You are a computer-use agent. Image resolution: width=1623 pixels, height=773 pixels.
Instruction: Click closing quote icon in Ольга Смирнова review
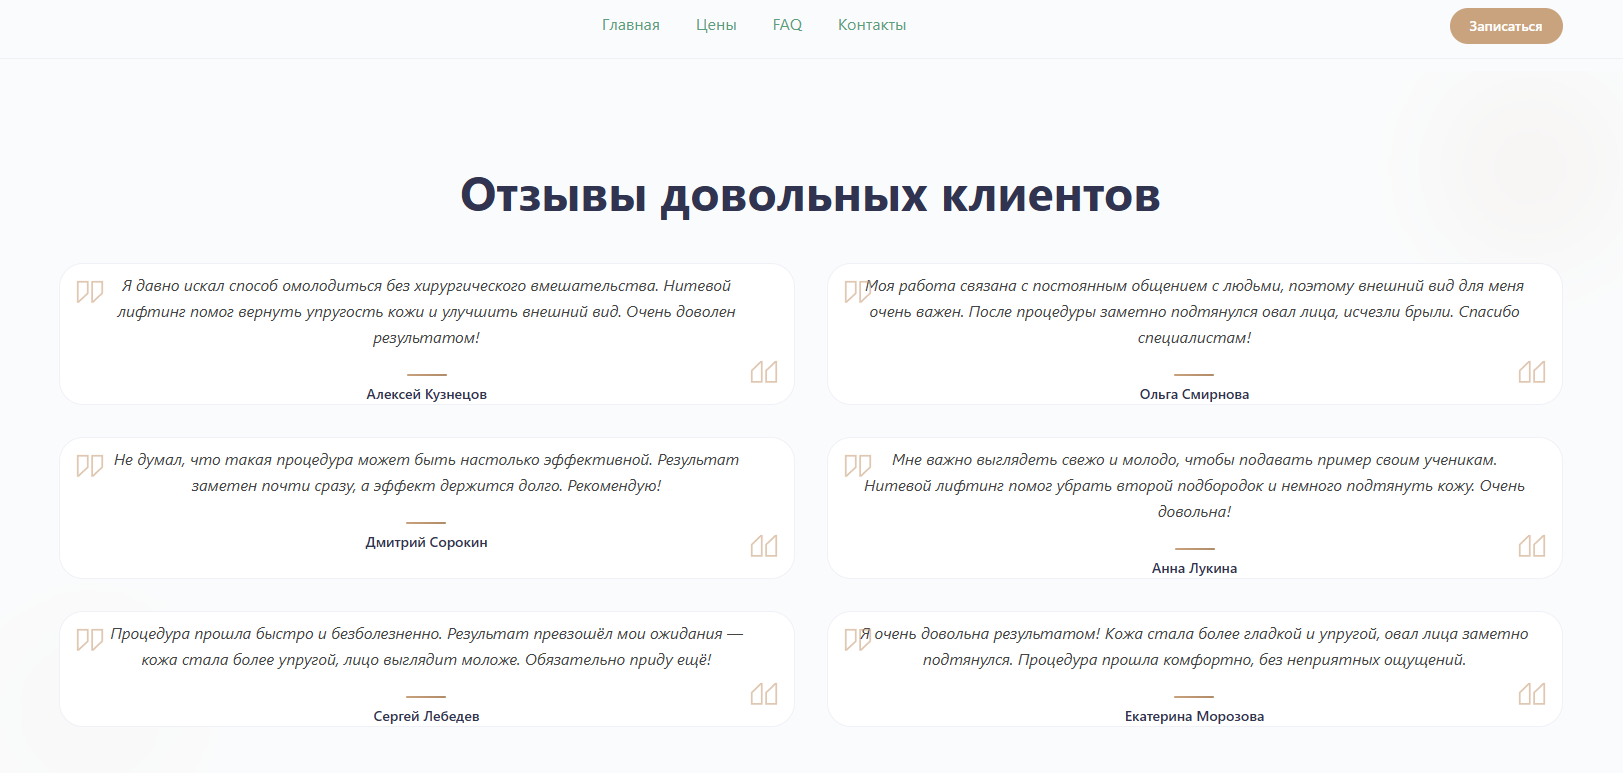tap(1531, 372)
